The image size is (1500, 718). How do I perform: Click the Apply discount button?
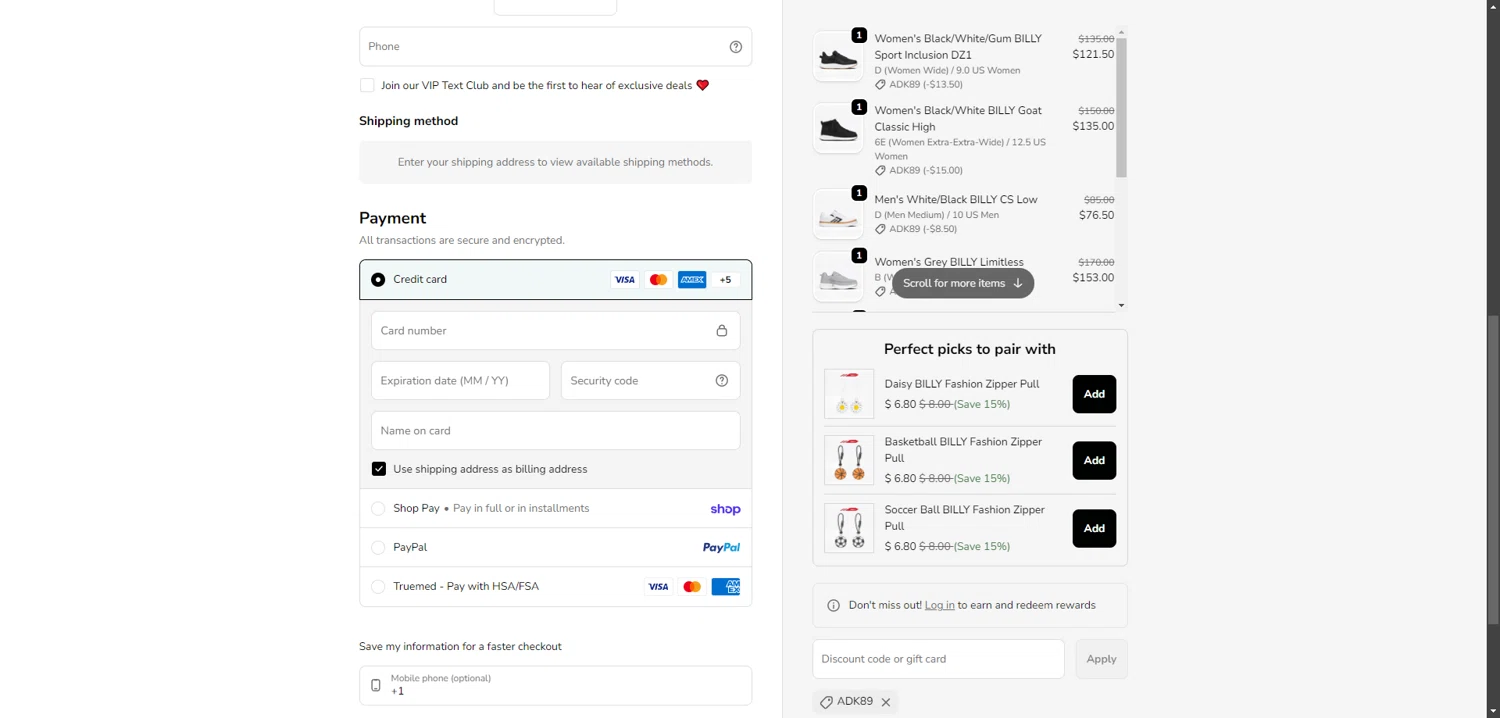1101,659
